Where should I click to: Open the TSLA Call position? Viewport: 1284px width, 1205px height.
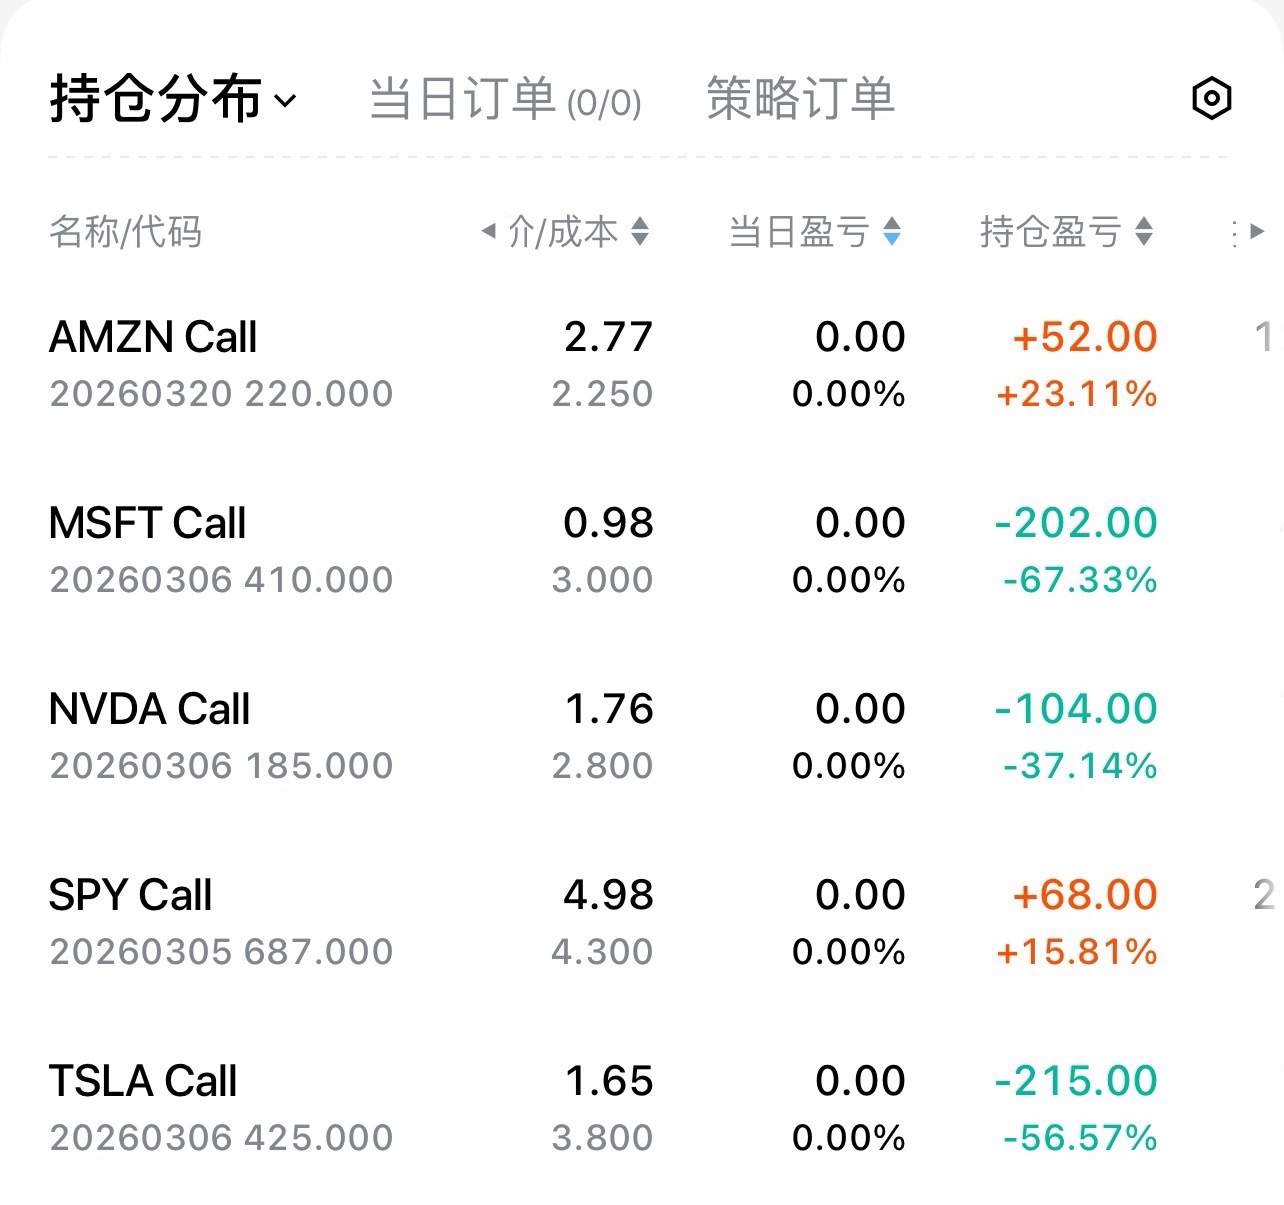(x=143, y=1082)
